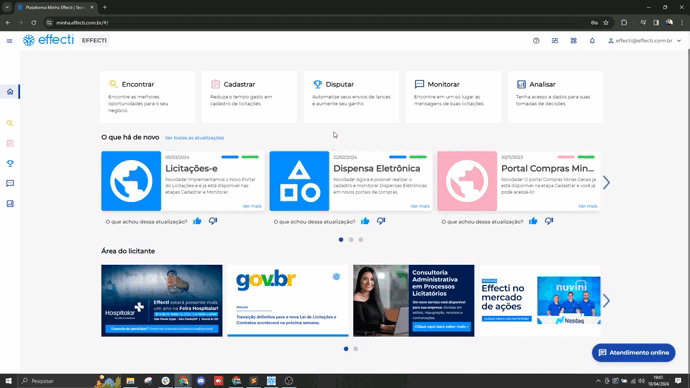Dislike the Portal Compras Minas update
Viewport: 690px width, 388px height.
pos(549,221)
